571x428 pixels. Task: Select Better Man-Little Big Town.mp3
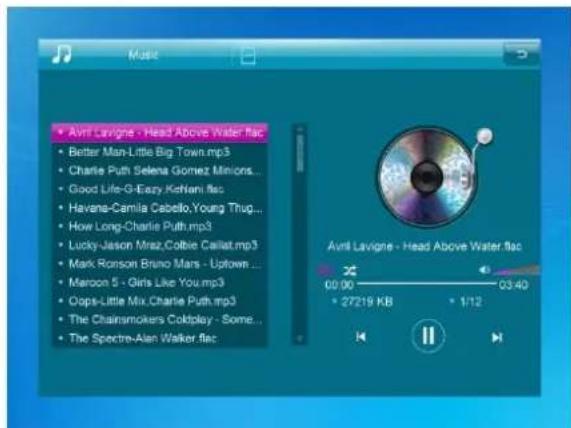pyautogui.click(x=160, y=152)
